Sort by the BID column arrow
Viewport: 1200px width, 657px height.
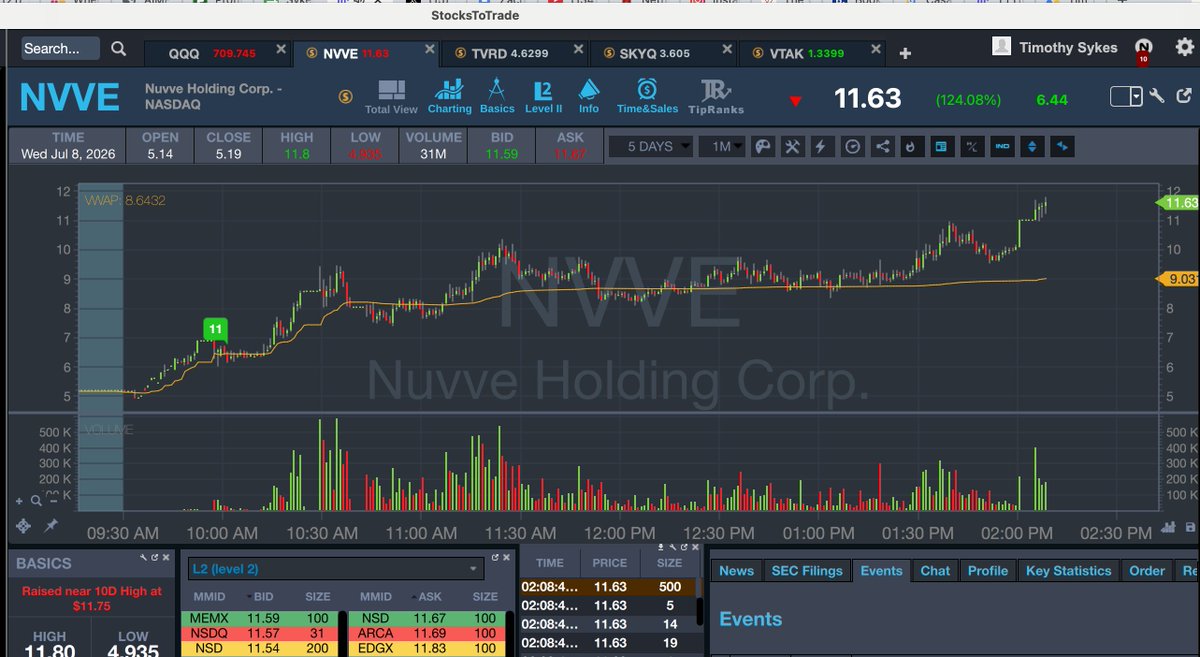click(x=247, y=596)
